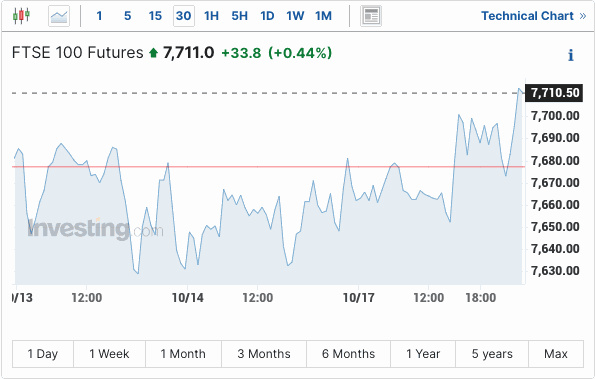Show the 1 Month range tab
Screen dimensions: 595x379
tap(183, 354)
